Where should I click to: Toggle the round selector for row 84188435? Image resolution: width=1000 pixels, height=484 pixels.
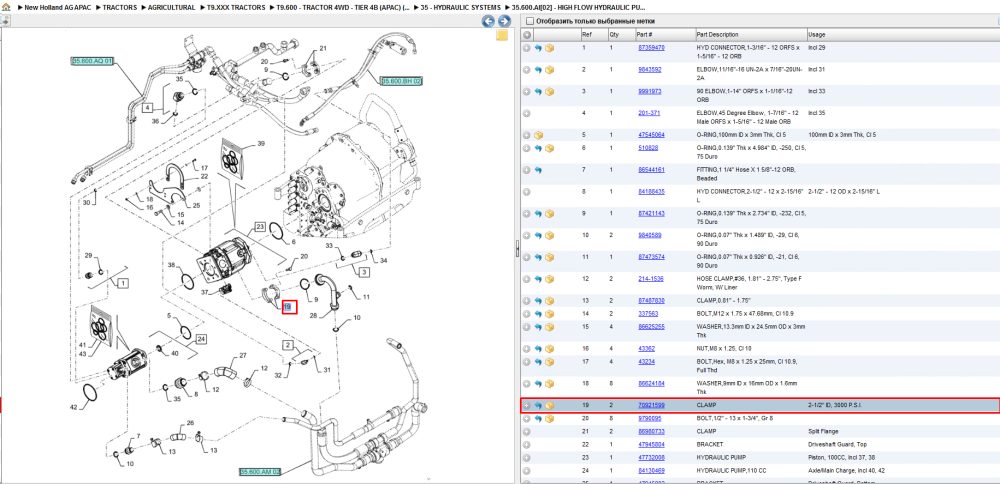(527, 191)
